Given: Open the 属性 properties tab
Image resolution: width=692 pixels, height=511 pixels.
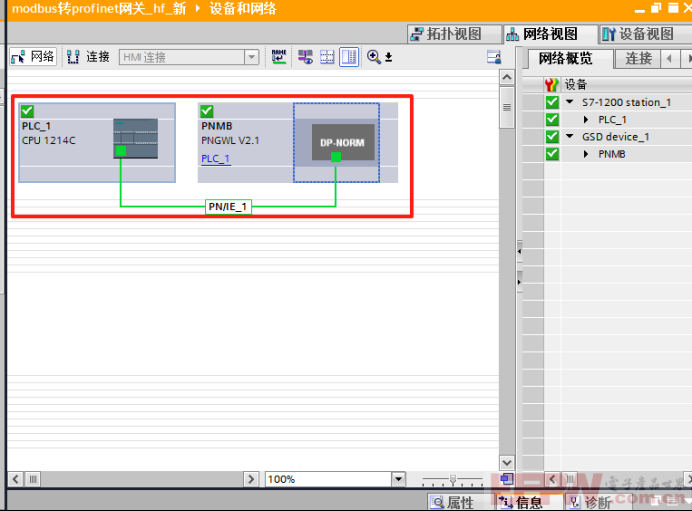Looking at the screenshot, I should click(453, 502).
